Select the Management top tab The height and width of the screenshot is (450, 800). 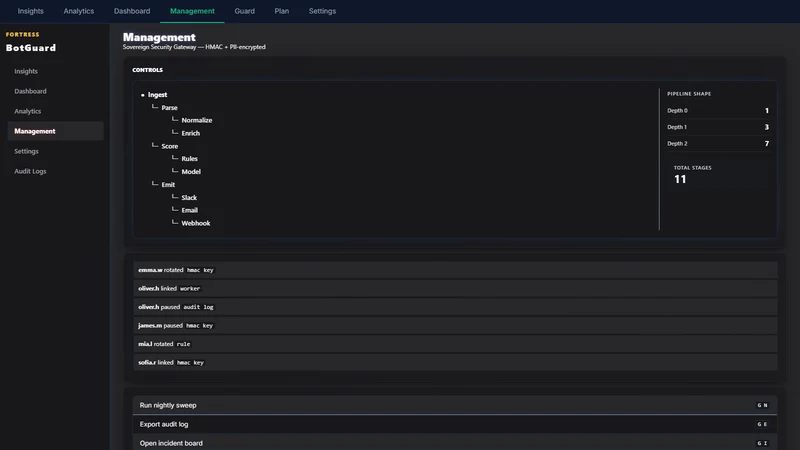pyautogui.click(x=192, y=11)
